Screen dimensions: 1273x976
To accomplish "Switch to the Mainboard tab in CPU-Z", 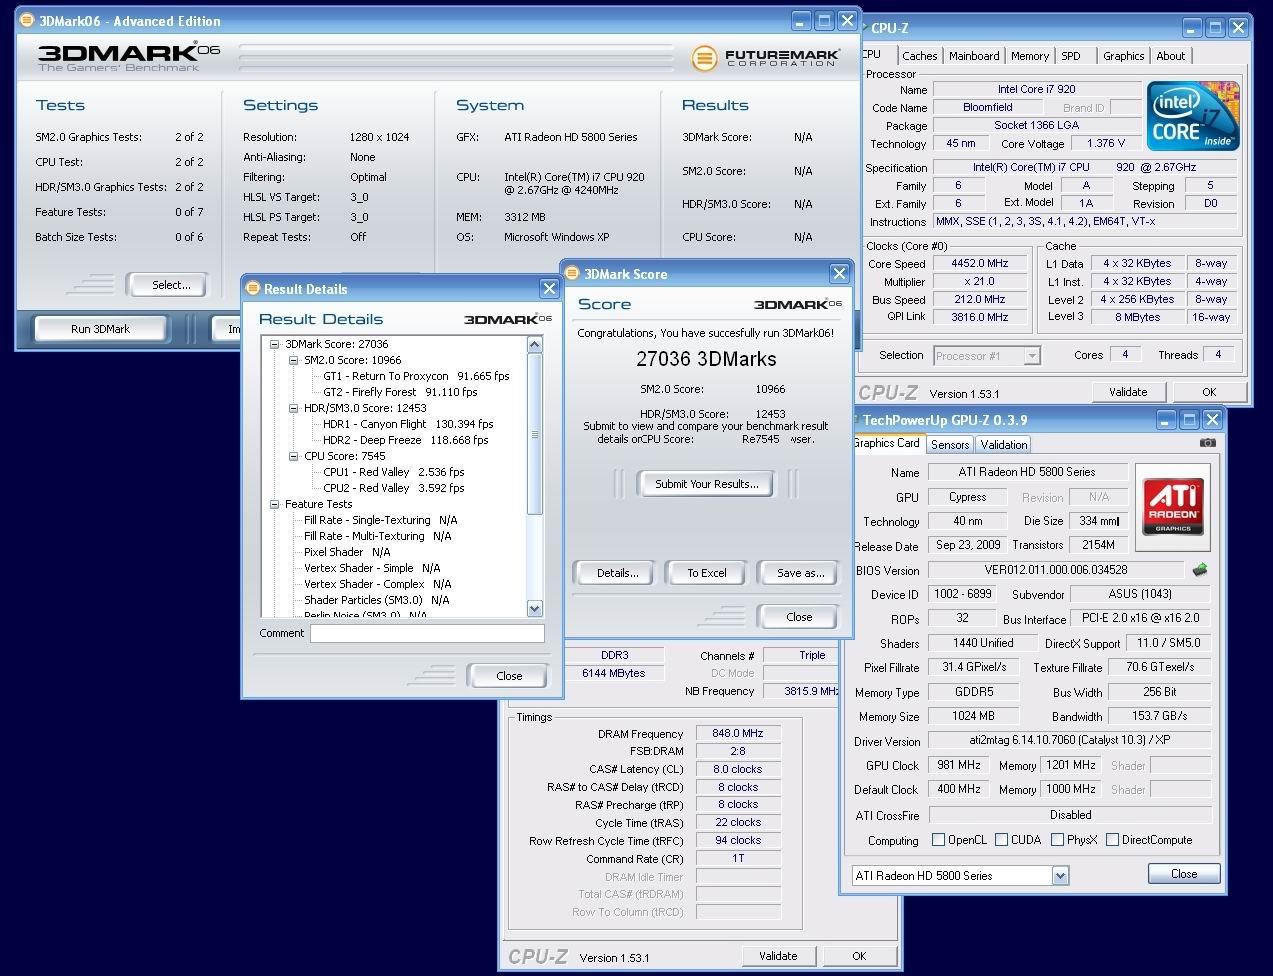I will 974,56.
